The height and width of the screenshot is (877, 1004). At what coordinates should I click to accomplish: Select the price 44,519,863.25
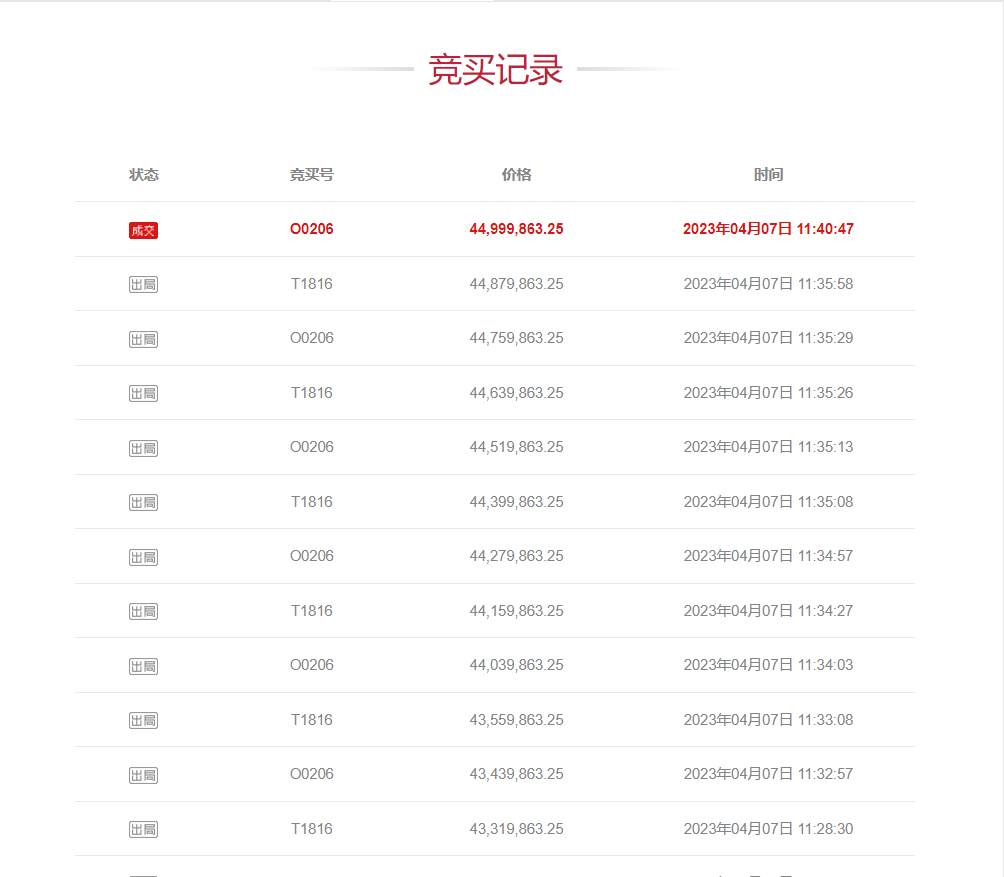pos(516,447)
